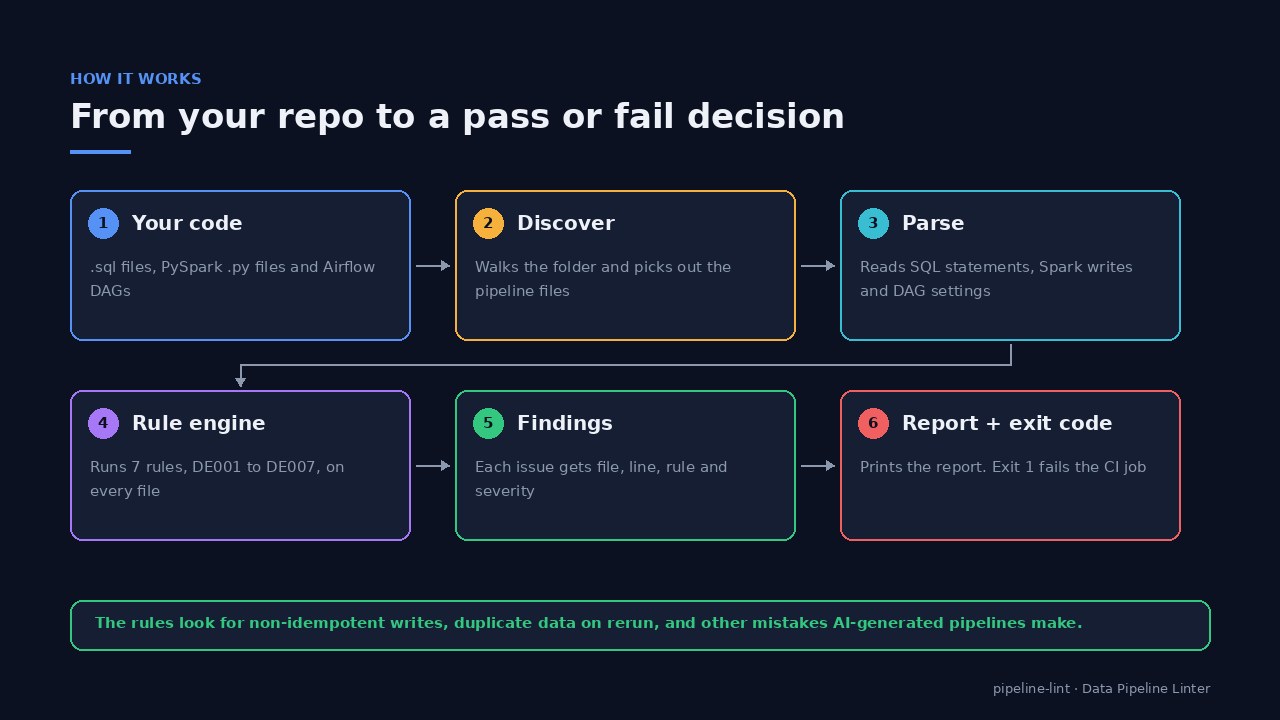Click the green rules summary banner

click(640, 625)
